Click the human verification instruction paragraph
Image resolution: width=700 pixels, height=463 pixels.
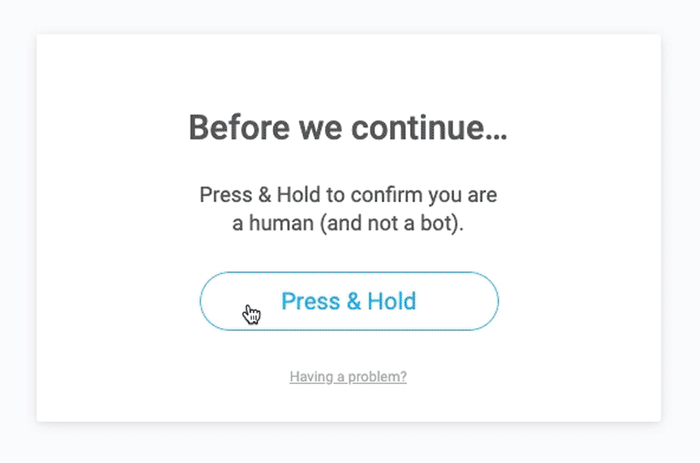click(x=348, y=209)
